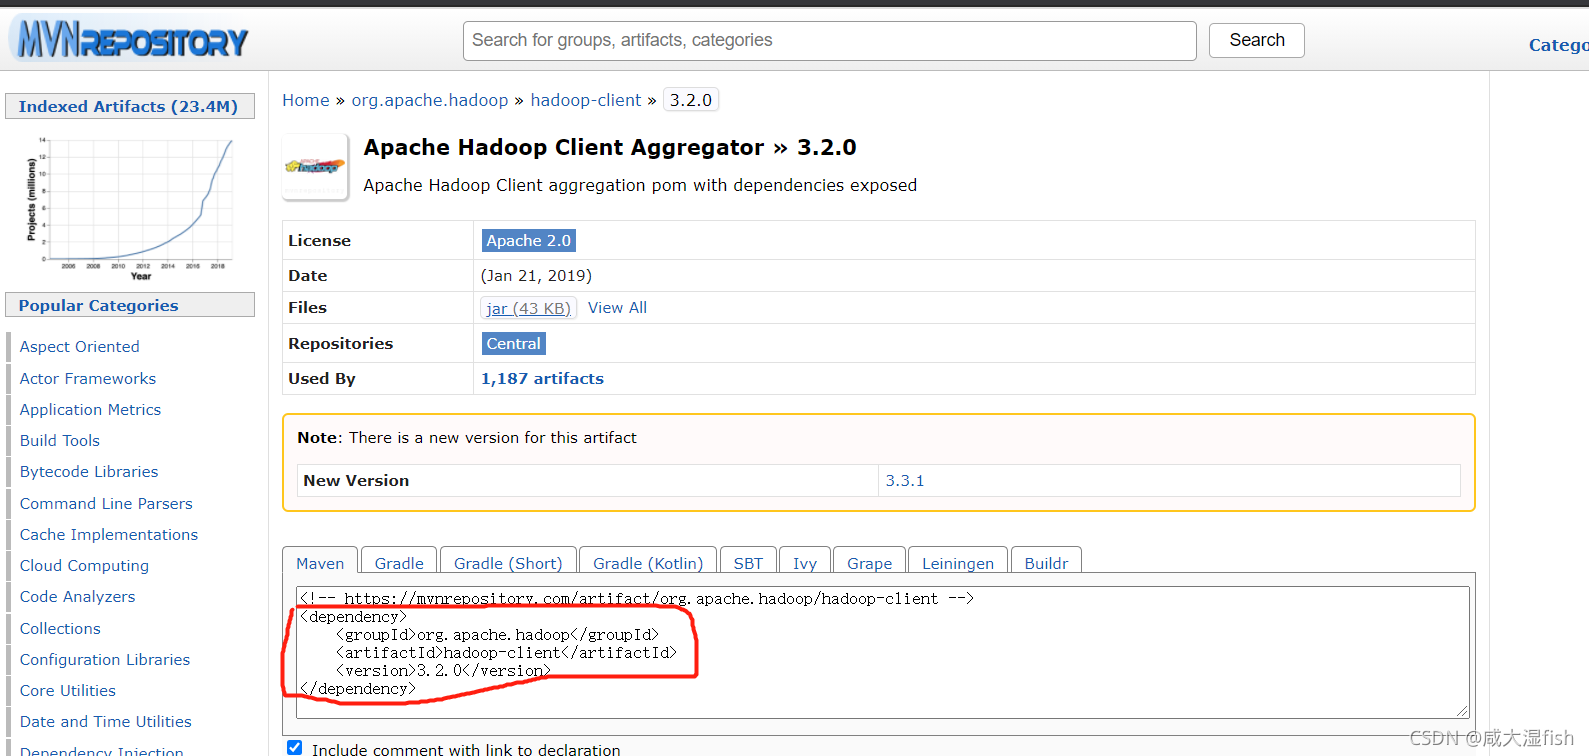Image resolution: width=1589 pixels, height=756 pixels.
Task: Open the 1,187 artifacts usage link
Action: coord(542,379)
